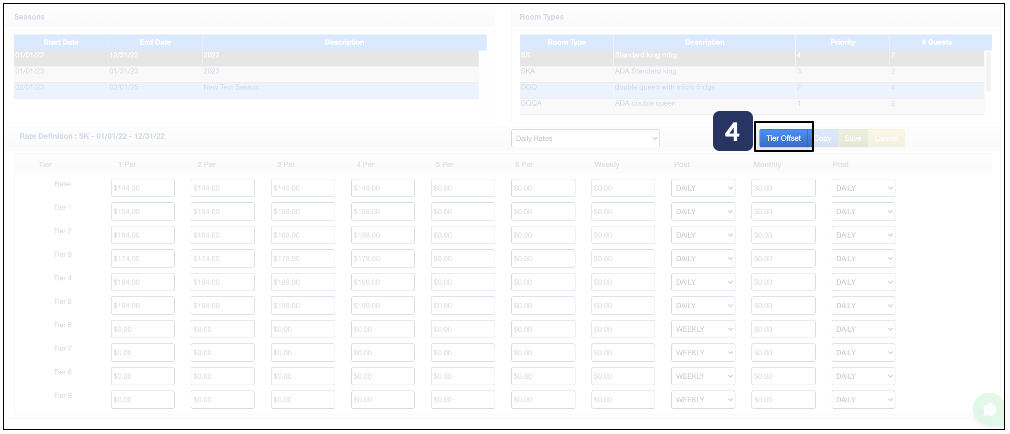Open Tier 6 WEEKLY Post dropdown

click(703, 329)
